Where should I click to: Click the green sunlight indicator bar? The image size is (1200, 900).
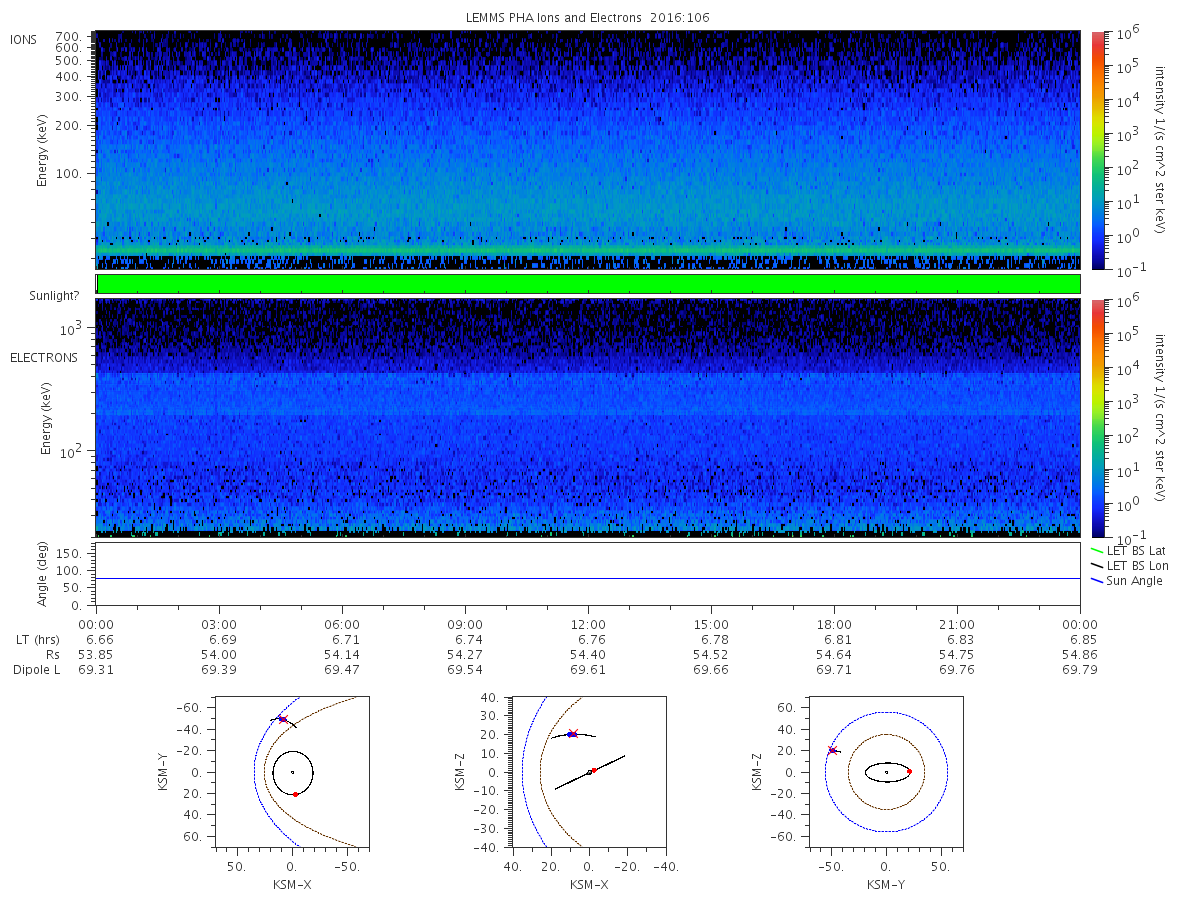(x=588, y=284)
